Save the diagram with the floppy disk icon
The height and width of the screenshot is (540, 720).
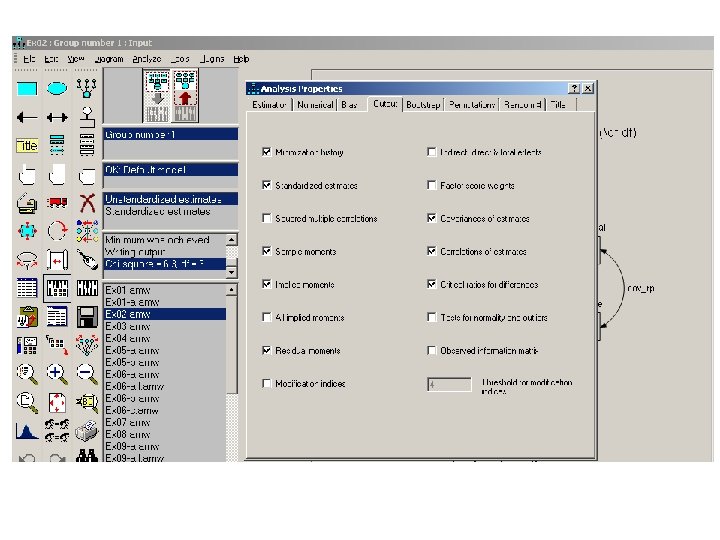click(x=87, y=317)
